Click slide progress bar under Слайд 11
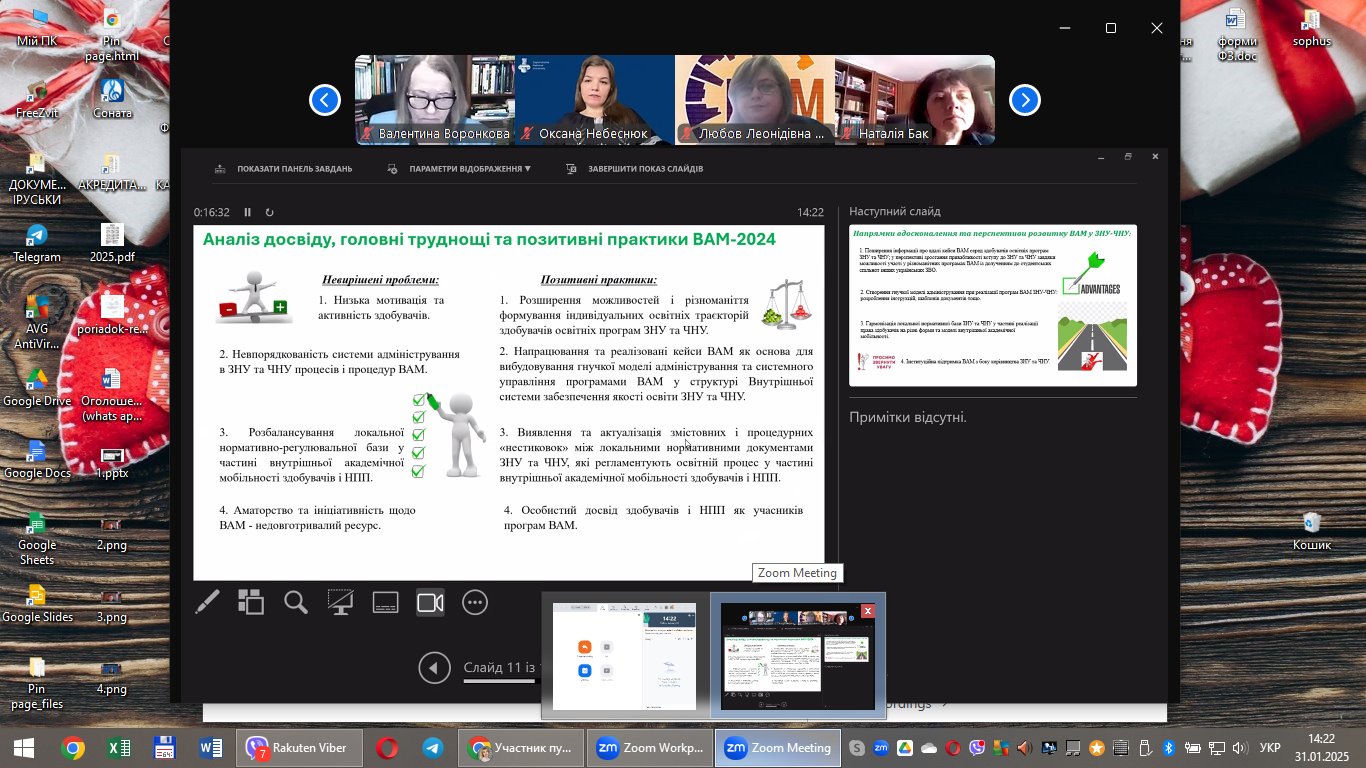The height and width of the screenshot is (768, 1366). pyautogui.click(x=502, y=682)
